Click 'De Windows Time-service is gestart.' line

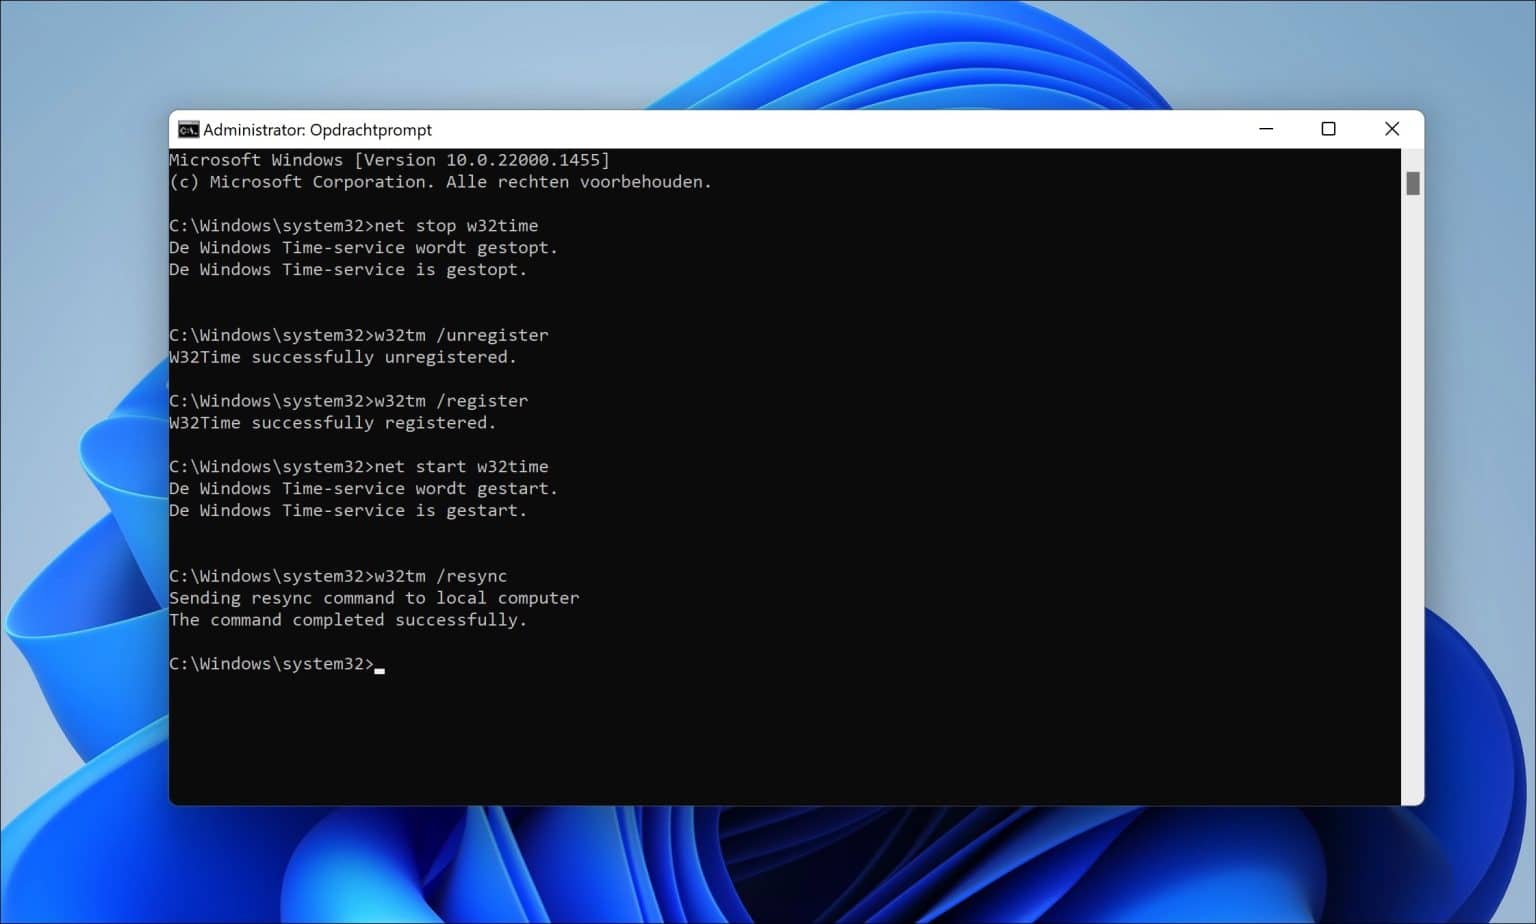(348, 510)
